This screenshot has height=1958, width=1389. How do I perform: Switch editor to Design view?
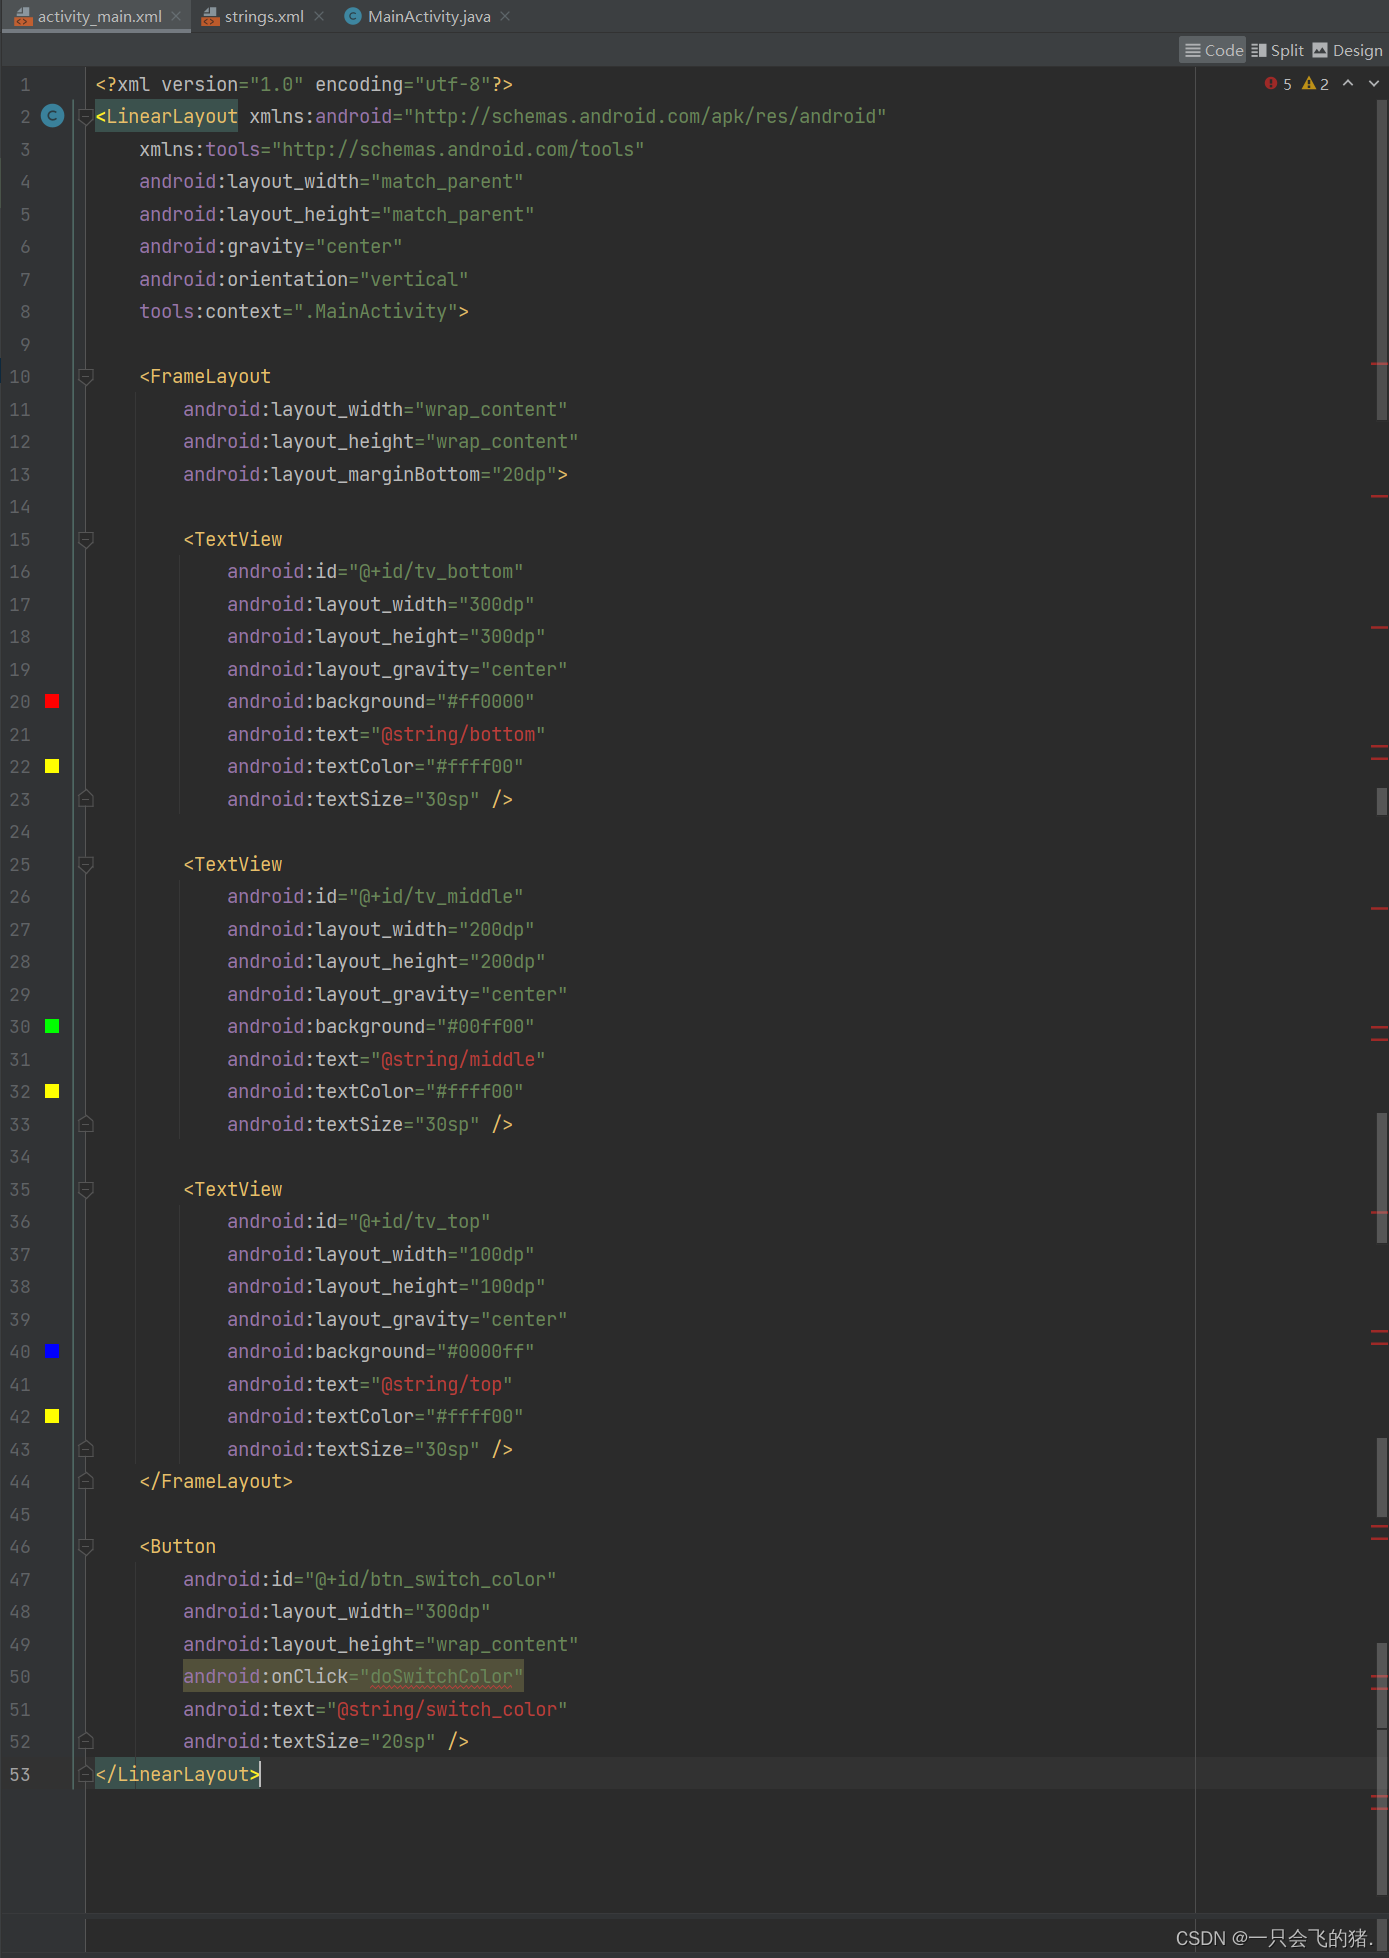click(1347, 50)
